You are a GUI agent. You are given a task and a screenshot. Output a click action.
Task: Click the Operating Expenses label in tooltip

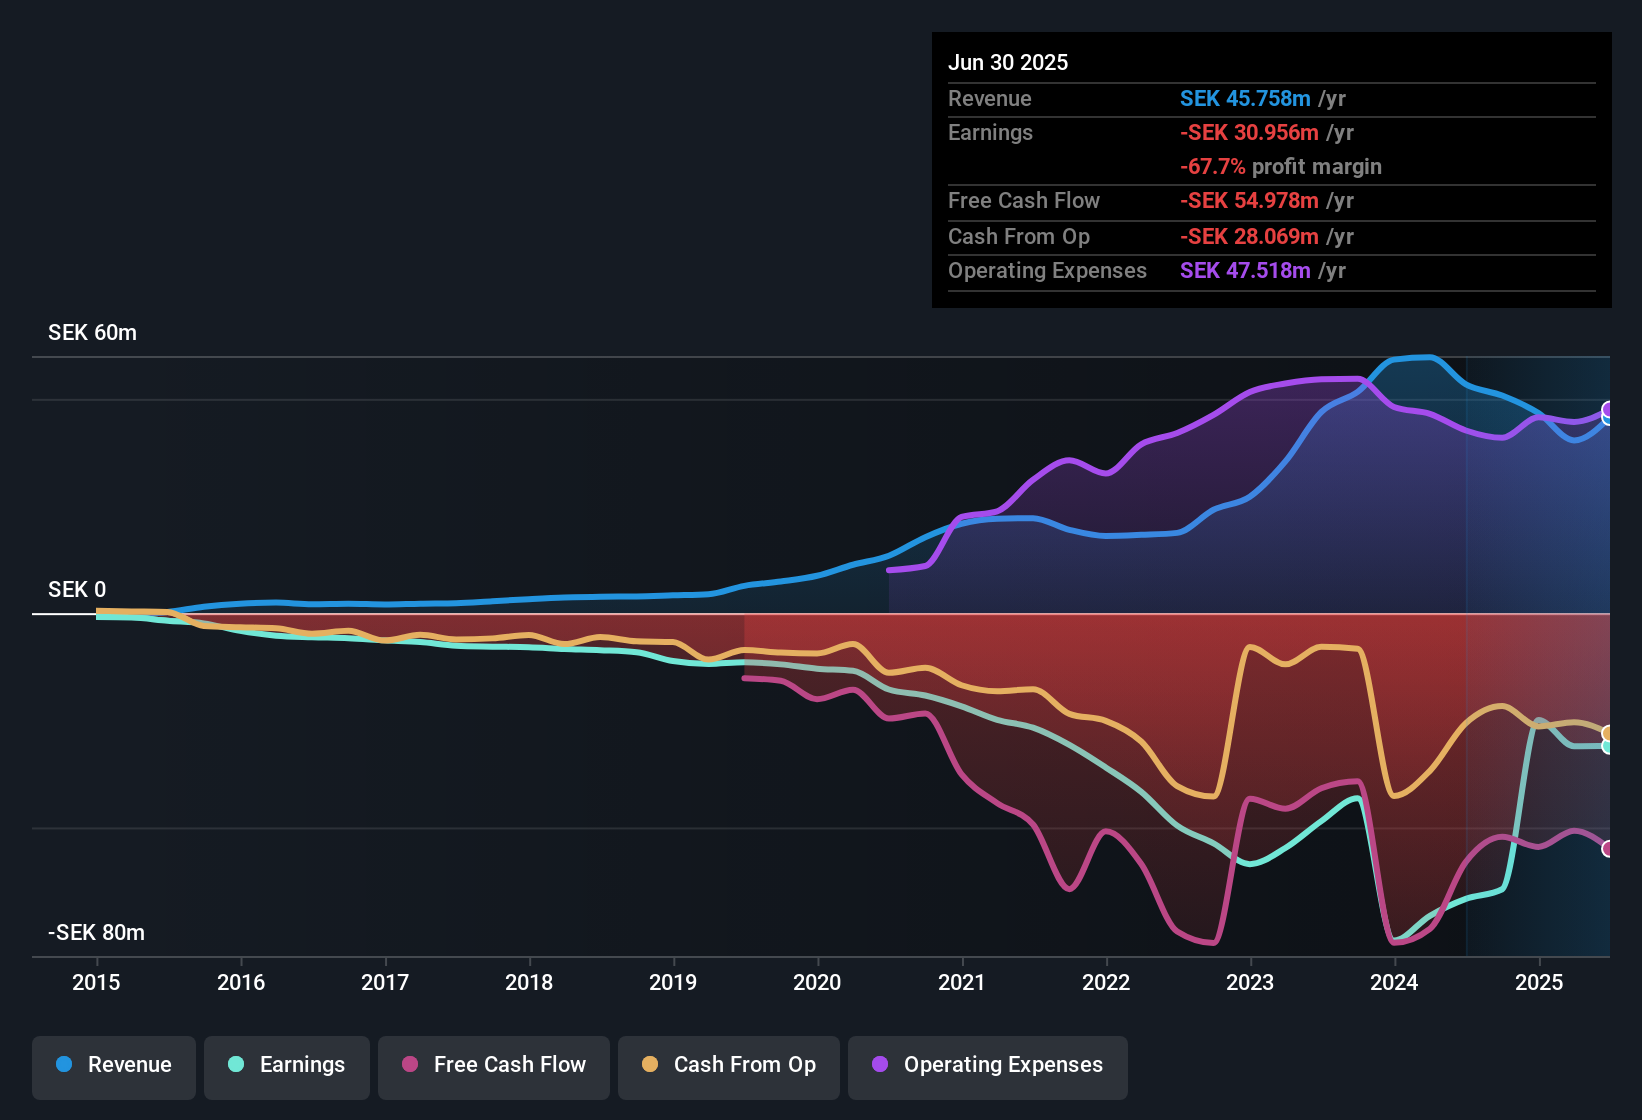click(x=1047, y=270)
